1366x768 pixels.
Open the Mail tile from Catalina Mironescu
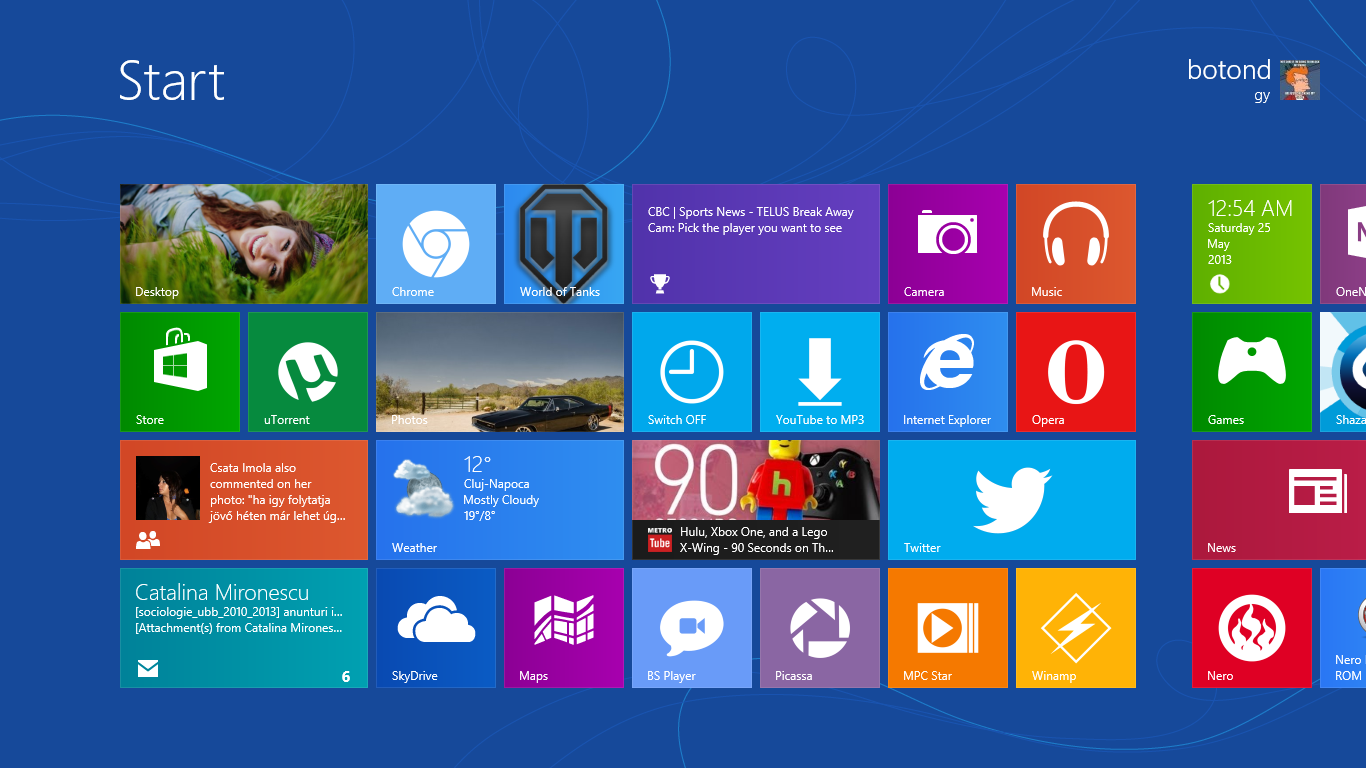click(244, 628)
